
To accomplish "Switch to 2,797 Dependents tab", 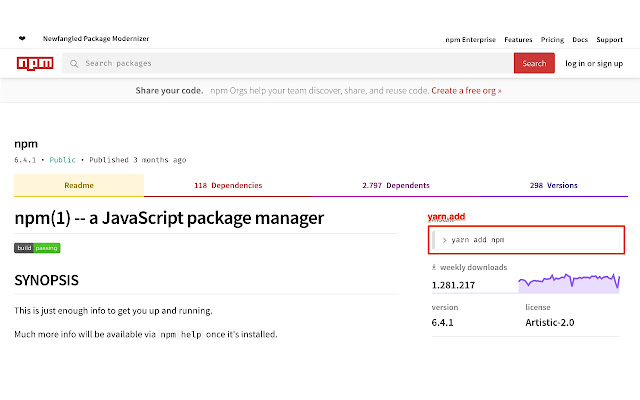I will click(x=396, y=185).
